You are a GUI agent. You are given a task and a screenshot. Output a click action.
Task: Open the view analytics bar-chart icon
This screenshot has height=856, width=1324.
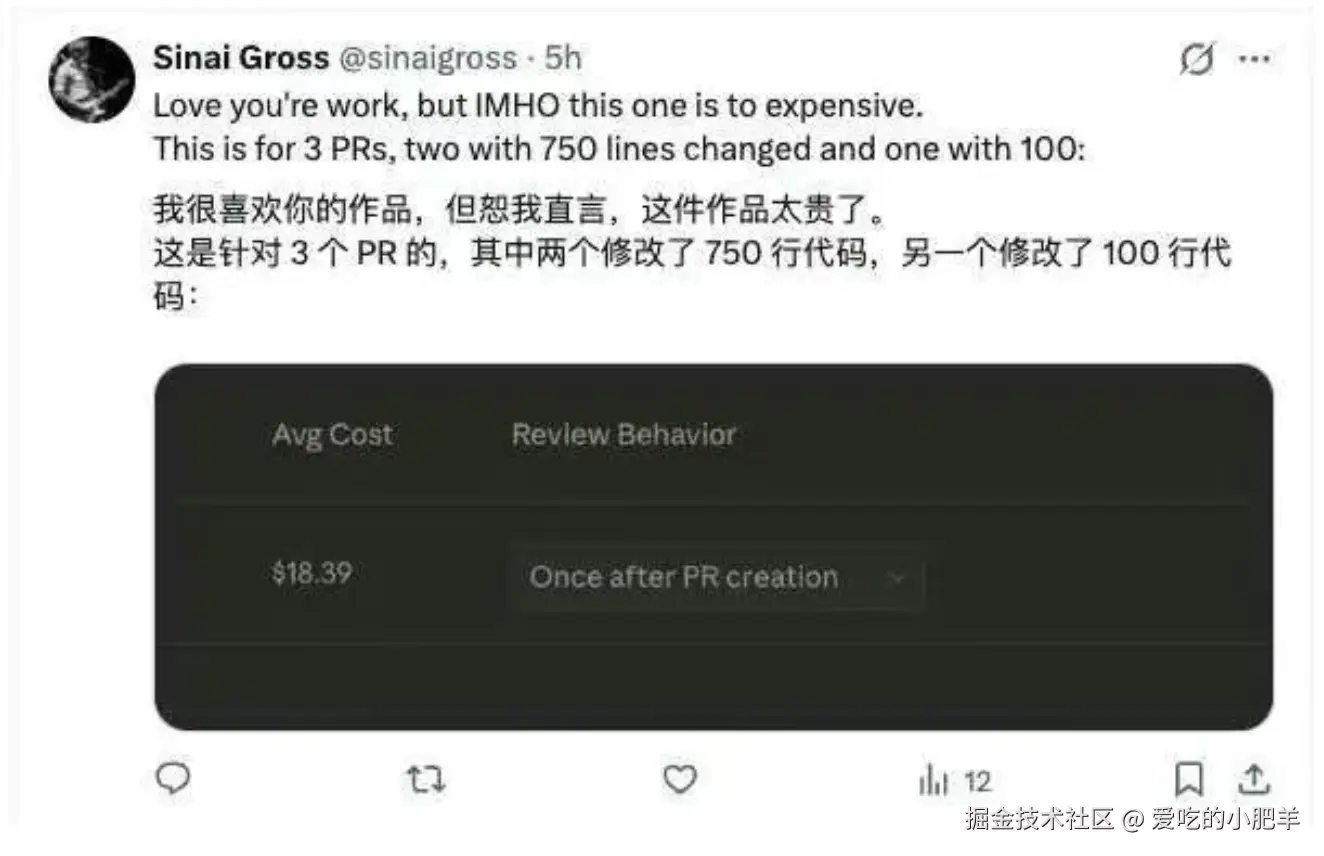(932, 780)
